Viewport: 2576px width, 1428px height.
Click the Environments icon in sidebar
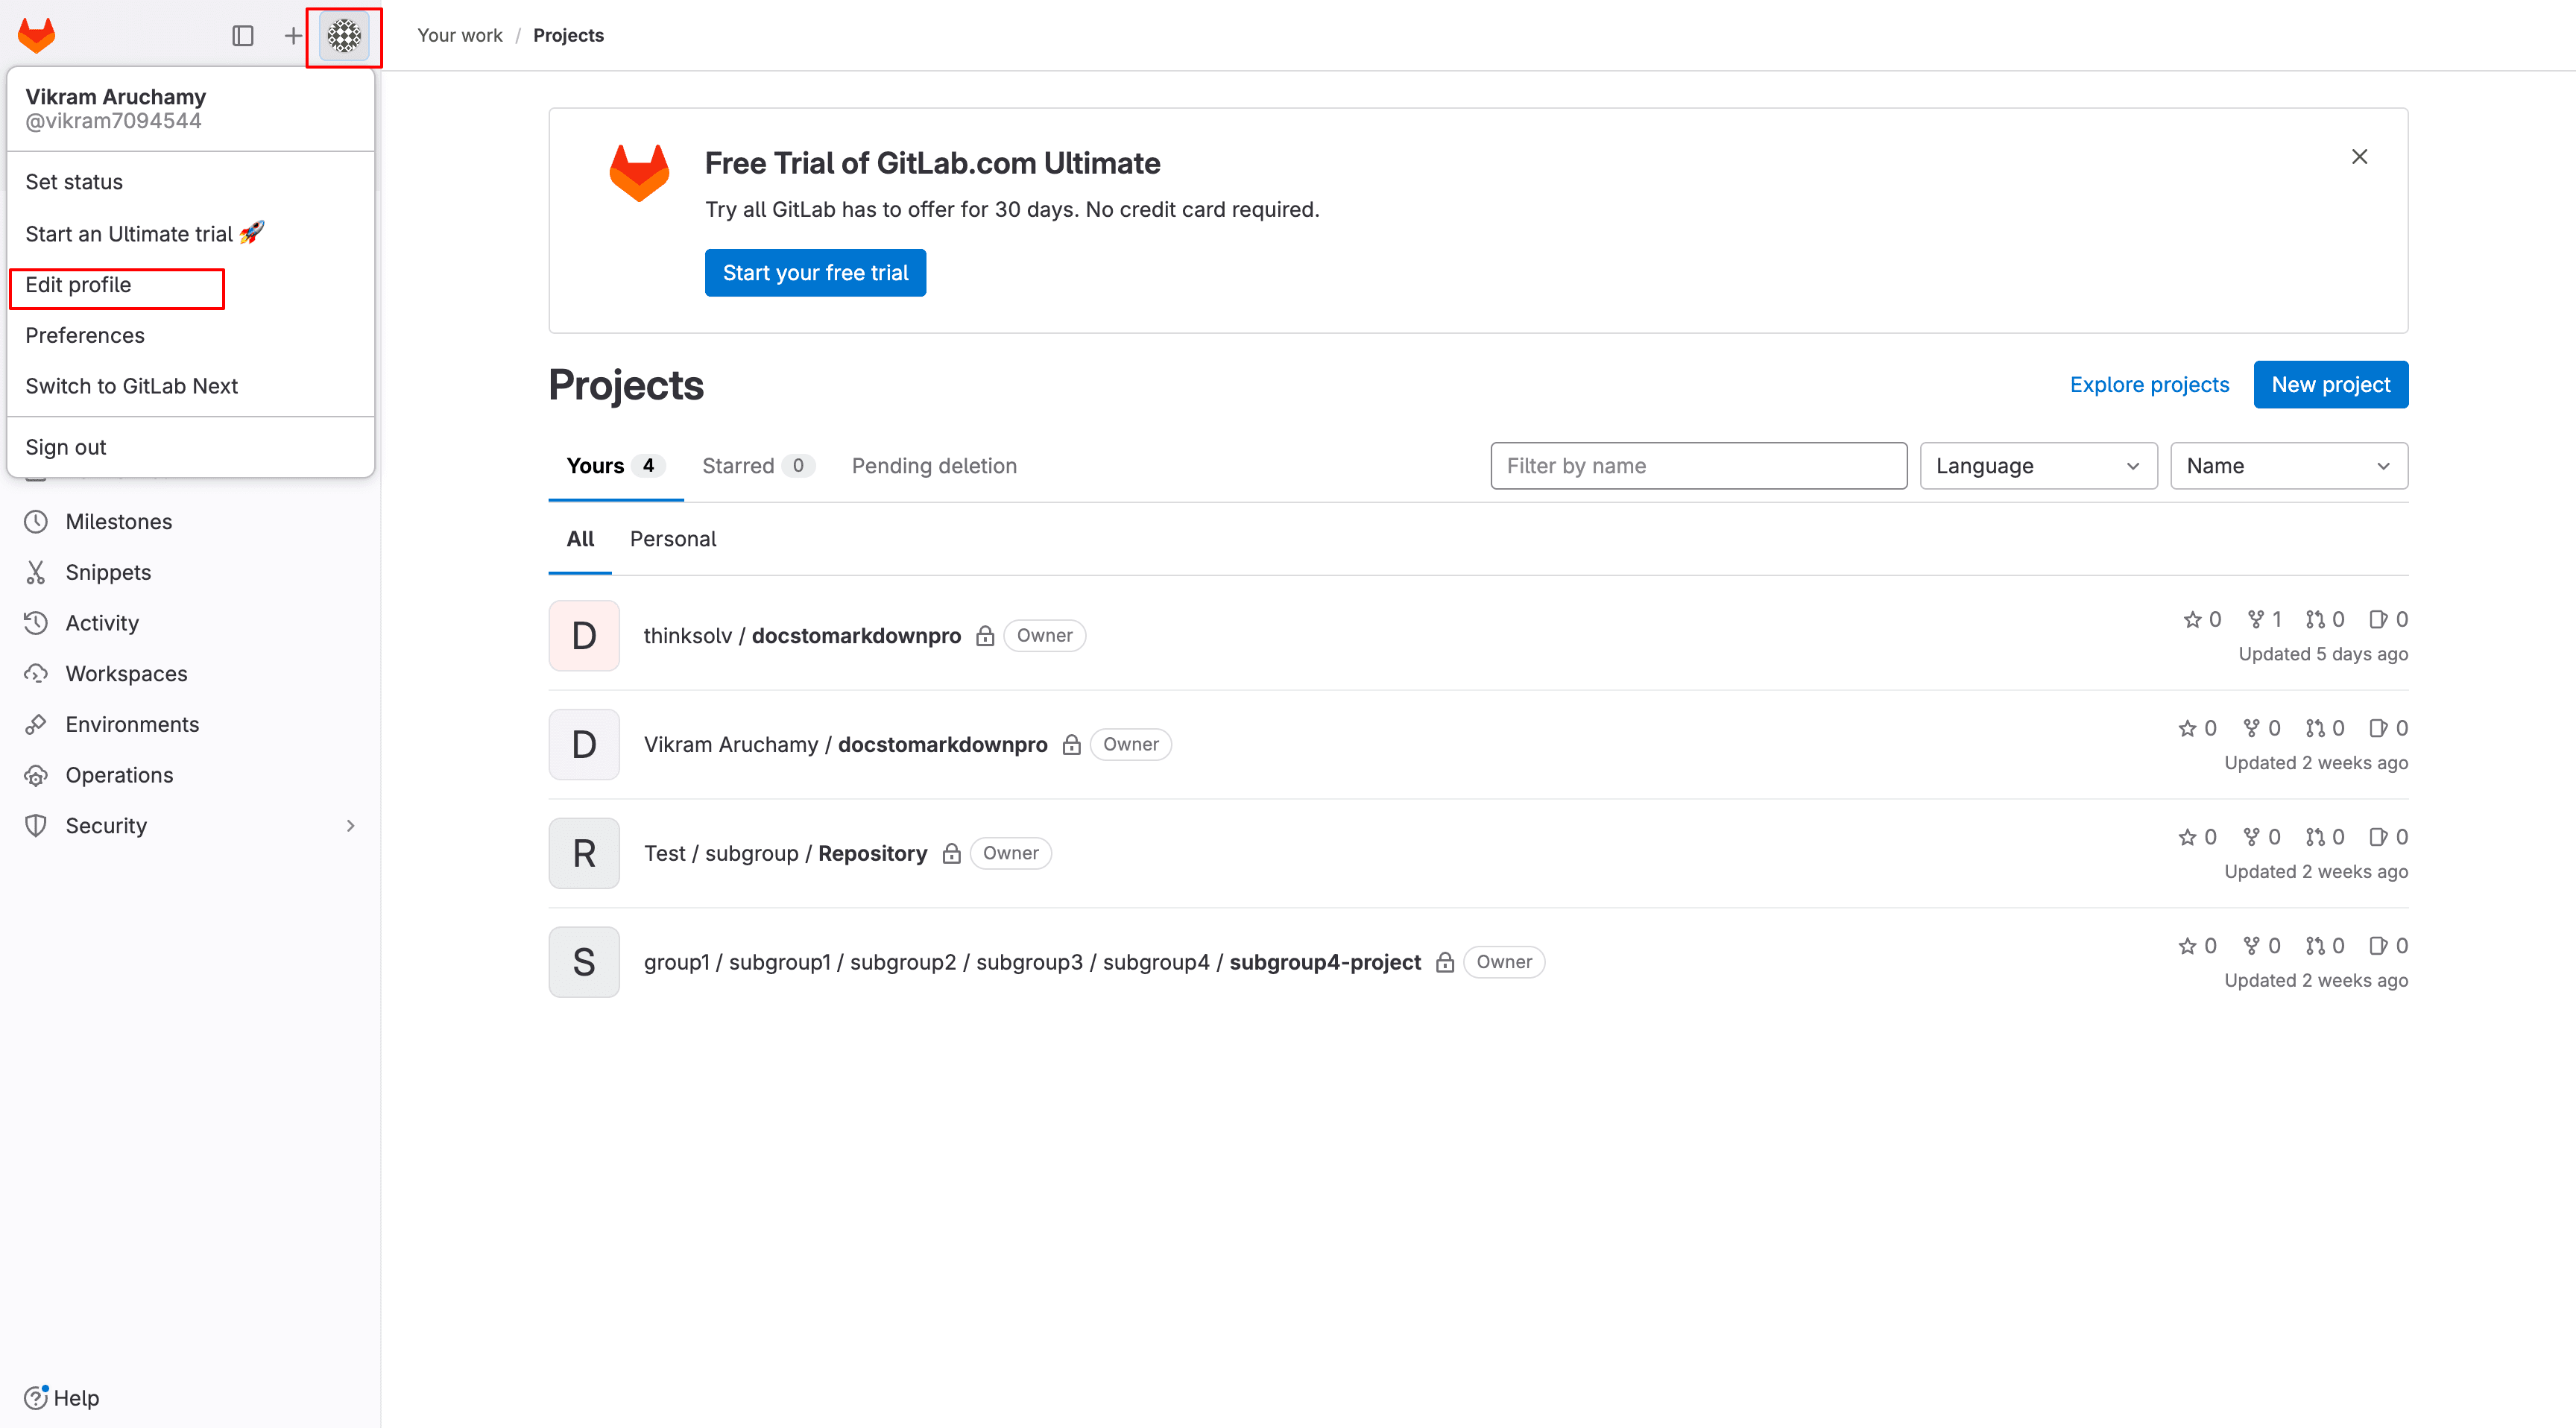pyautogui.click(x=36, y=725)
